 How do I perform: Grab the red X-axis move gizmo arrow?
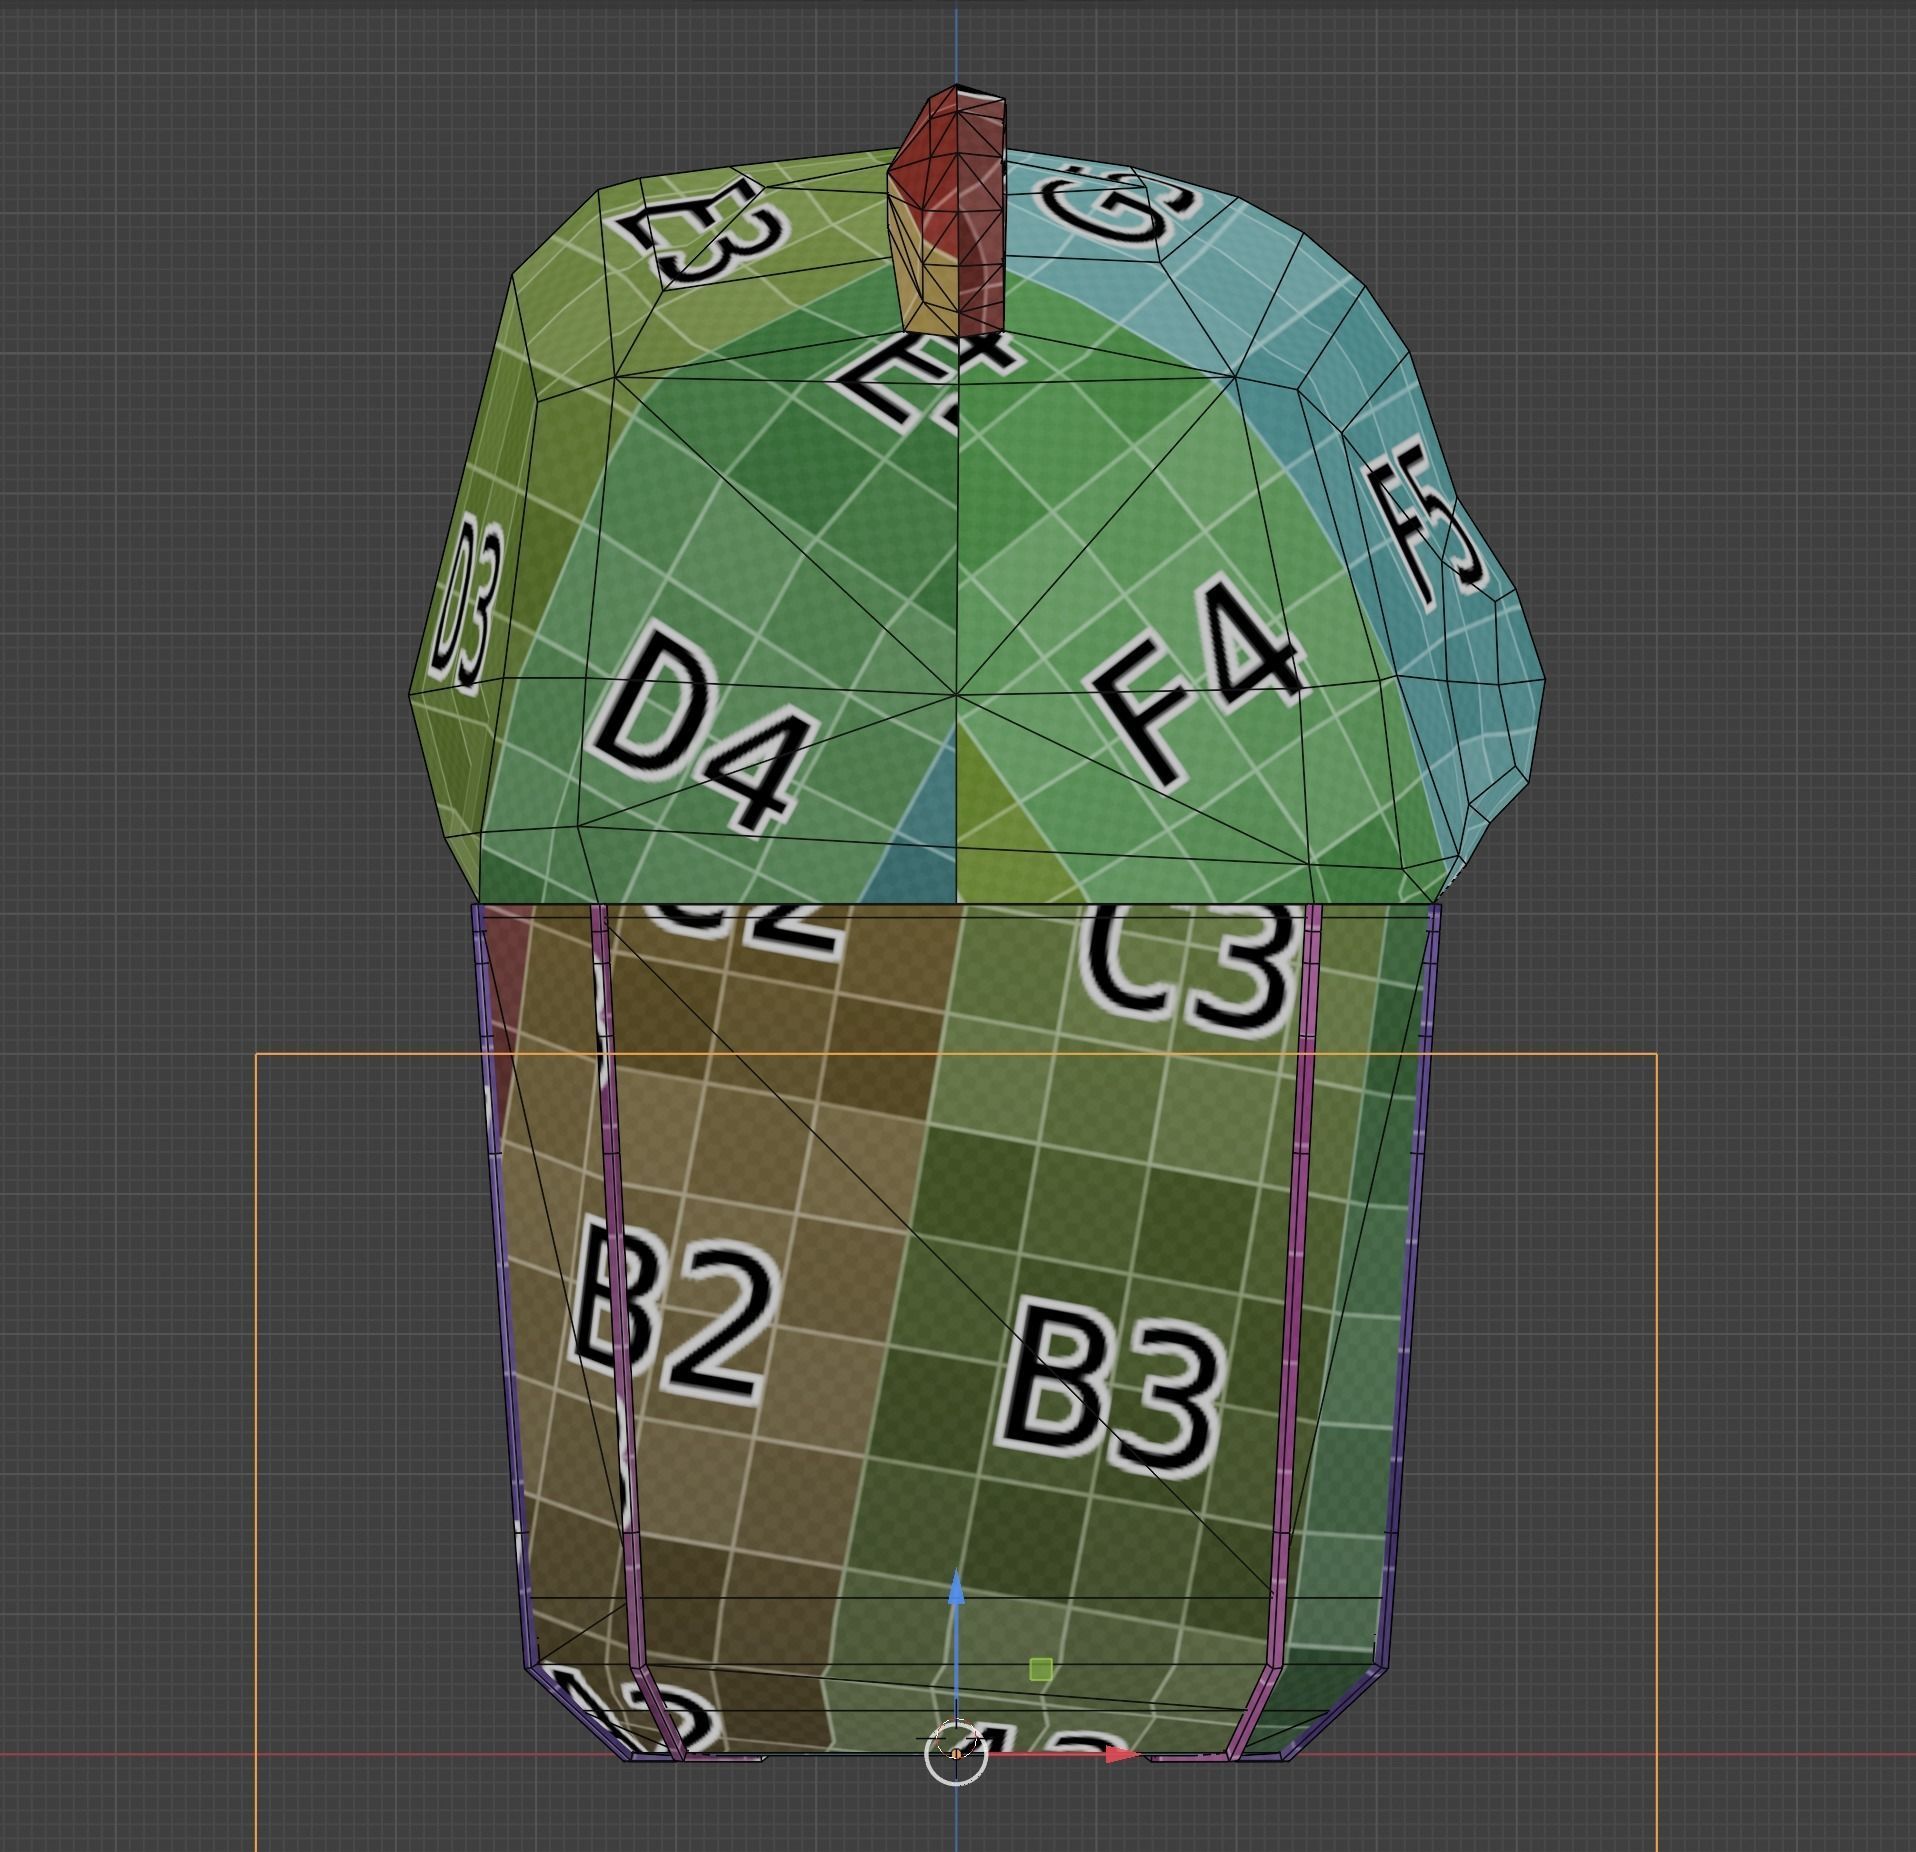[x=1122, y=1754]
